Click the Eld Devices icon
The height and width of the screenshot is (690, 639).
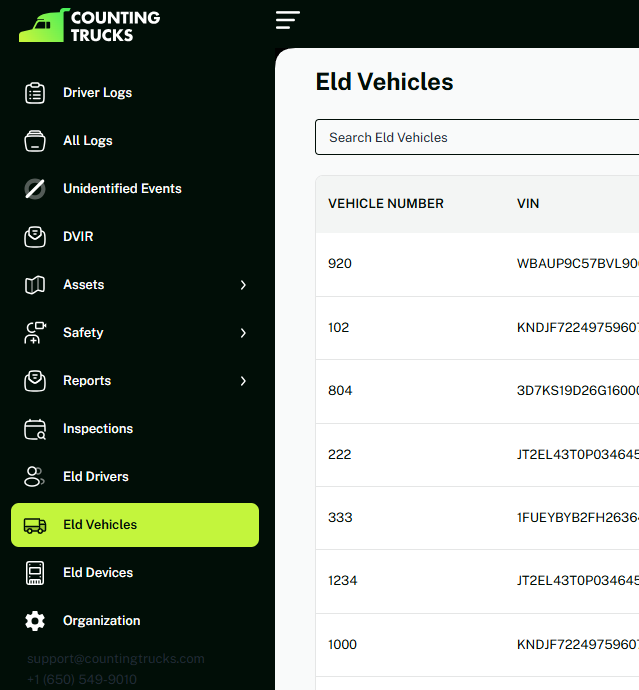35,573
